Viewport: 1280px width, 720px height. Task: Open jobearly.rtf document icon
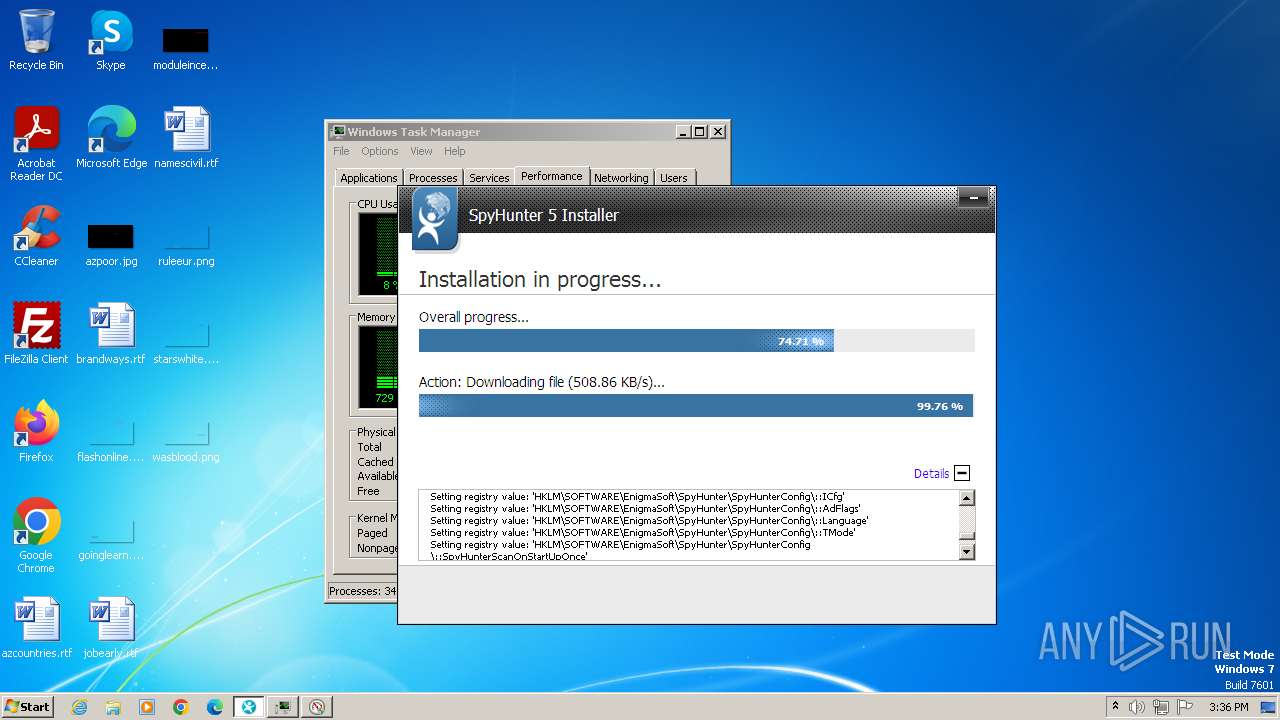pyautogui.click(x=111, y=627)
